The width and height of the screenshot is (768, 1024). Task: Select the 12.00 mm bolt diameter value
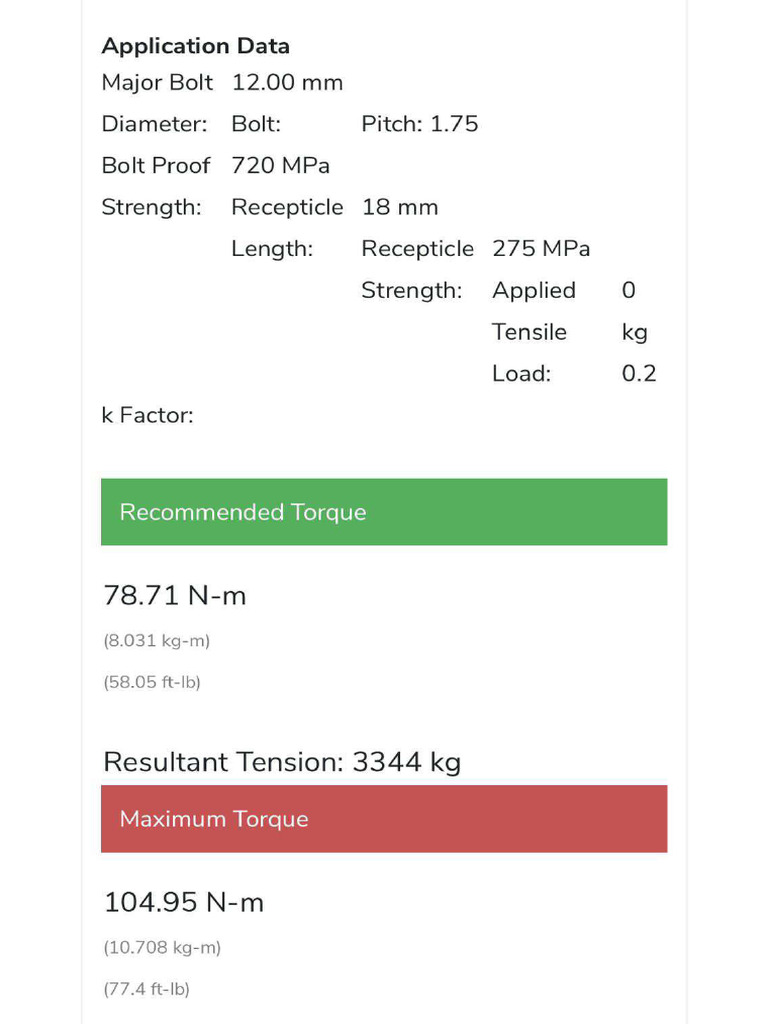click(x=287, y=83)
